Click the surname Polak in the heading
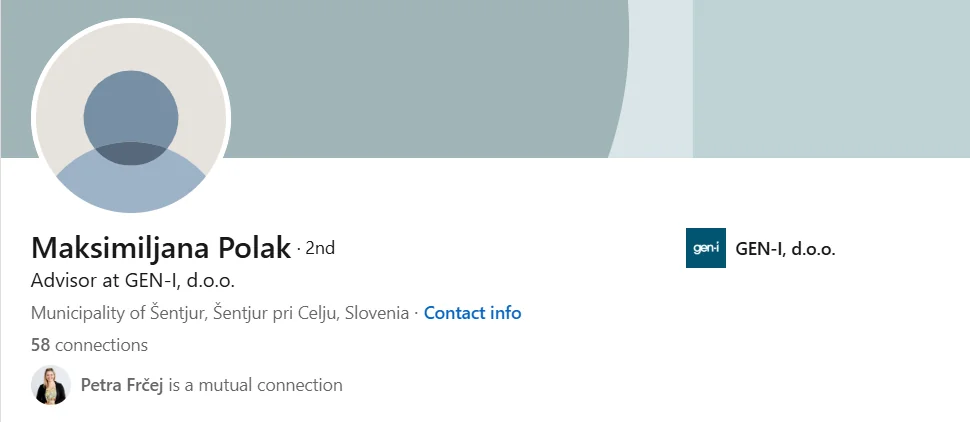This screenshot has height=422, width=970. coord(254,248)
